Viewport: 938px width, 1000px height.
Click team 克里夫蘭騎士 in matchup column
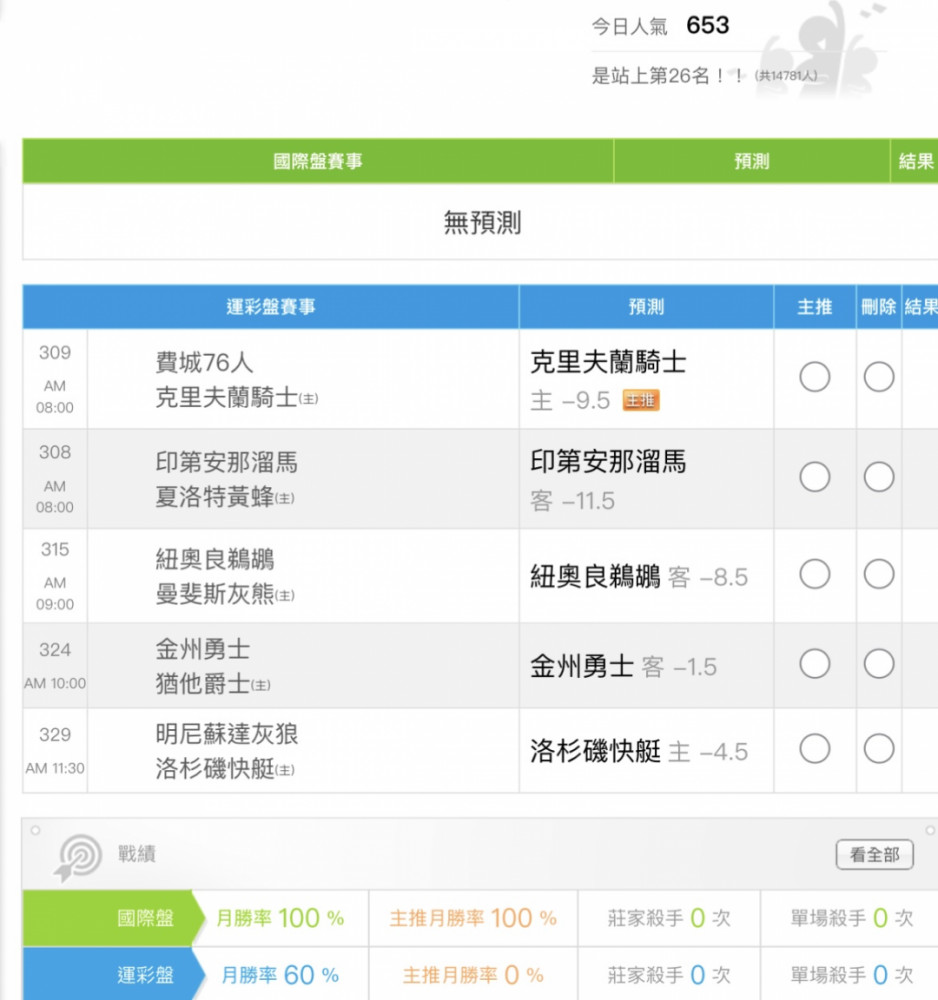click(x=237, y=397)
